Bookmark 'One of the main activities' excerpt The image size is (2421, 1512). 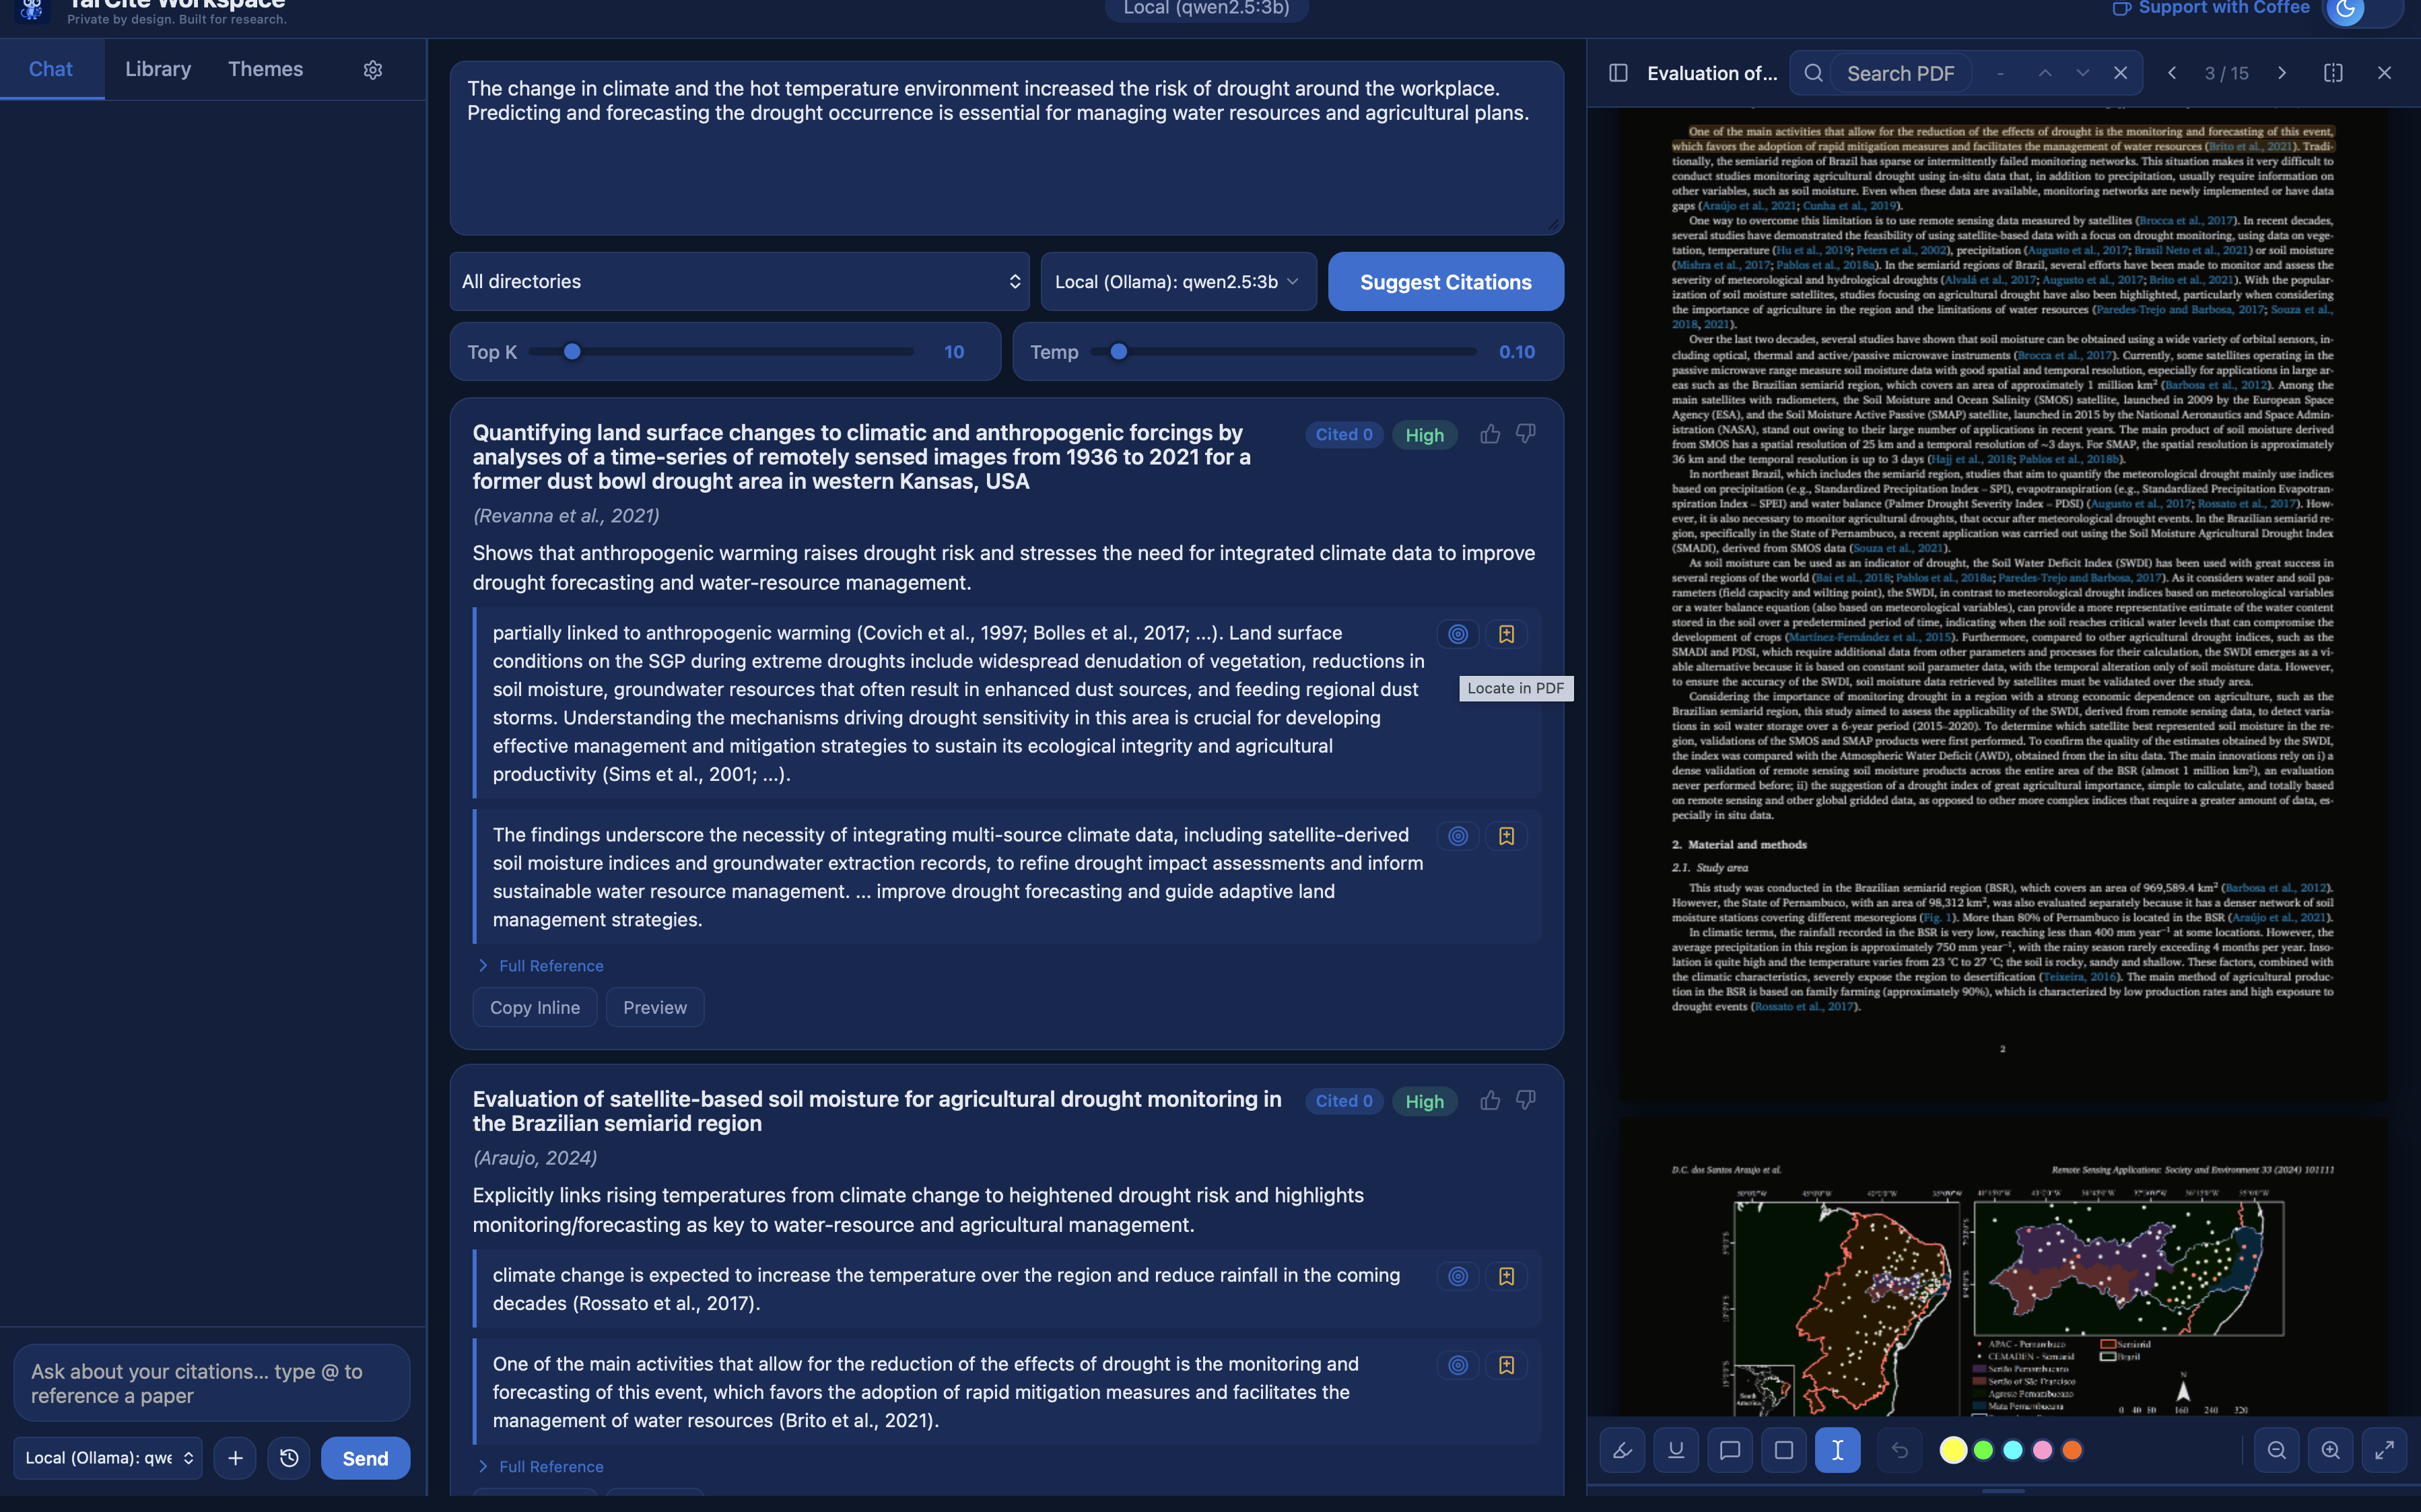pos(1506,1365)
